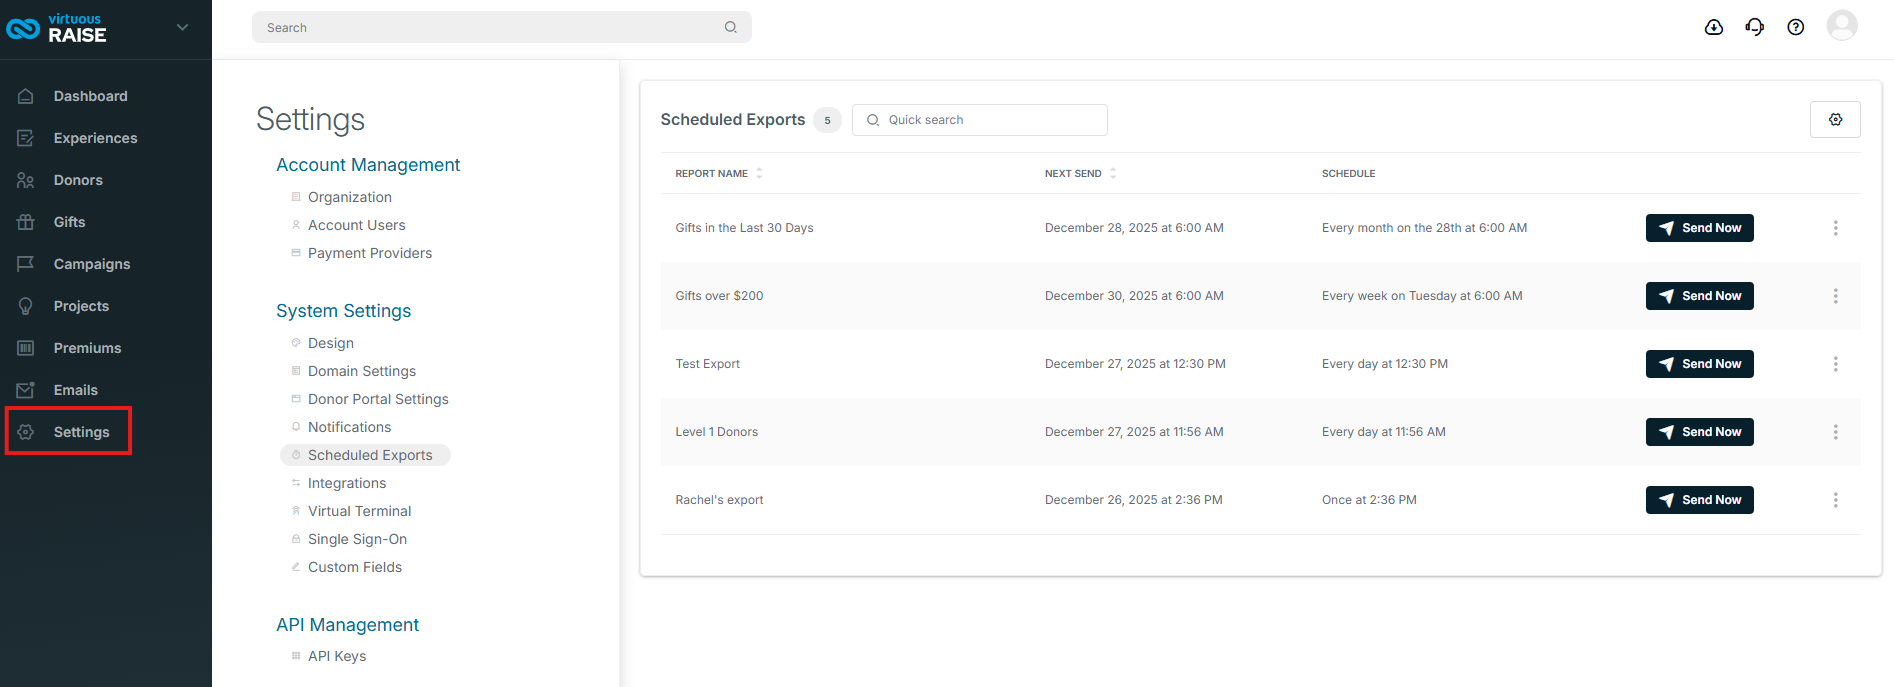The width and height of the screenshot is (1894, 687).
Task: Open the support headset icon
Action: [x=1755, y=27]
